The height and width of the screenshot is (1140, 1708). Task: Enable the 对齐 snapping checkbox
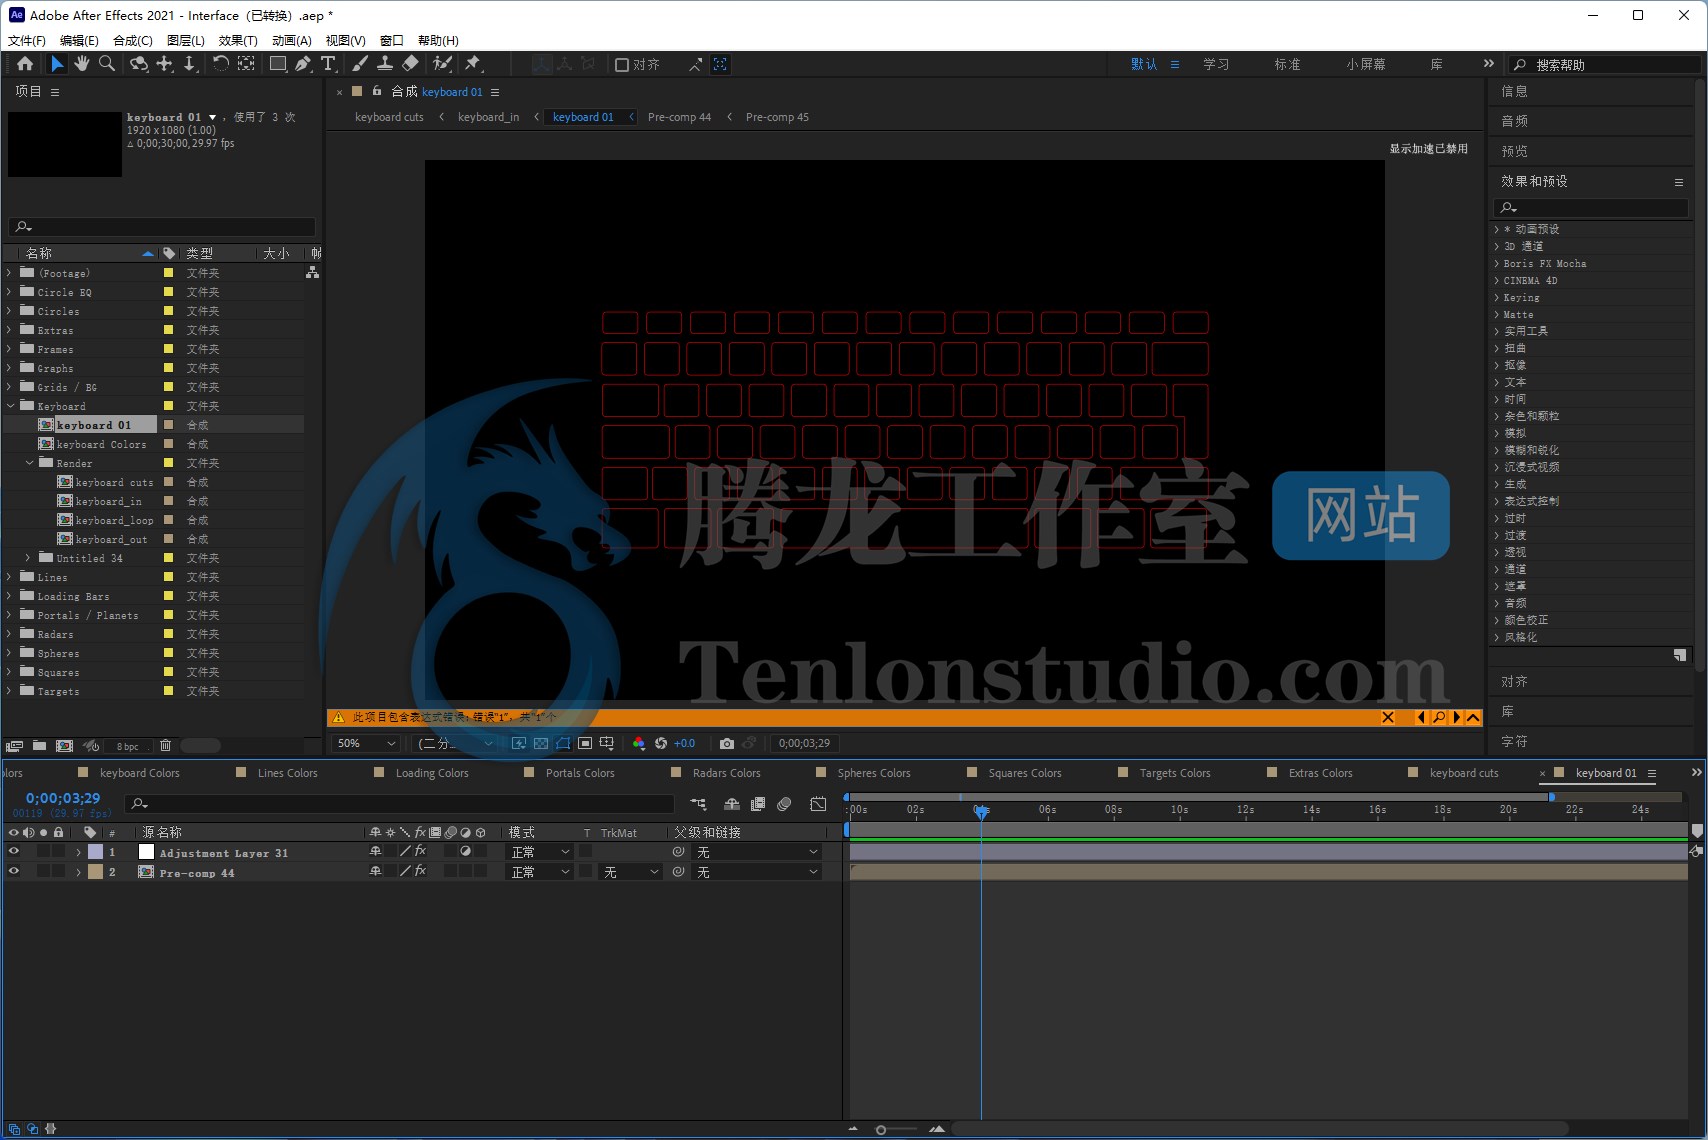(622, 65)
